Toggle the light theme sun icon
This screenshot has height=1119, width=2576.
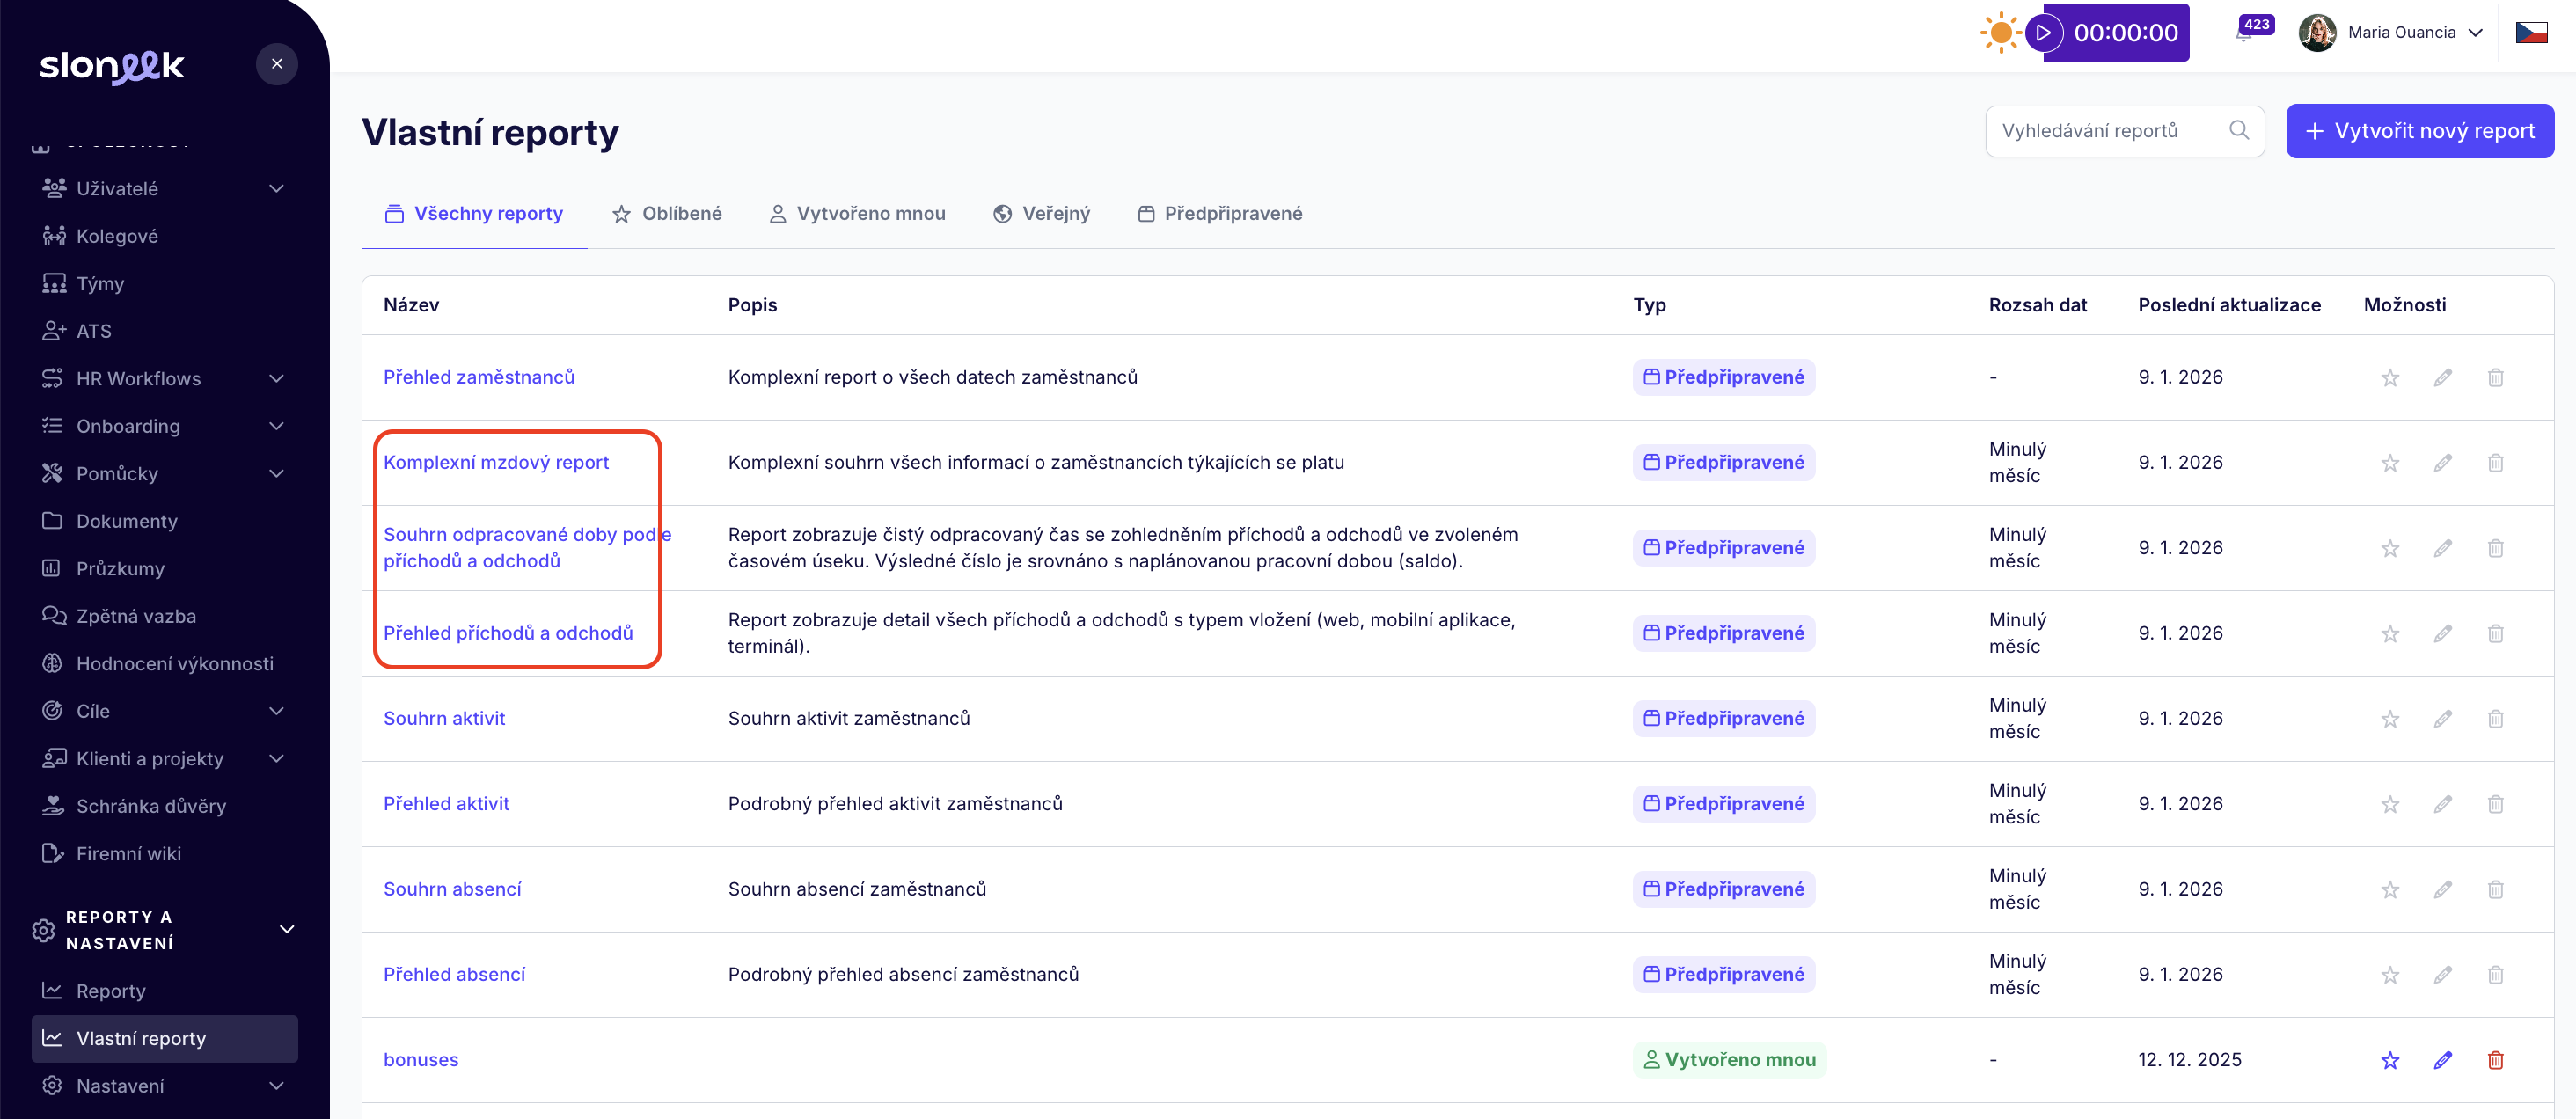pos(2000,33)
